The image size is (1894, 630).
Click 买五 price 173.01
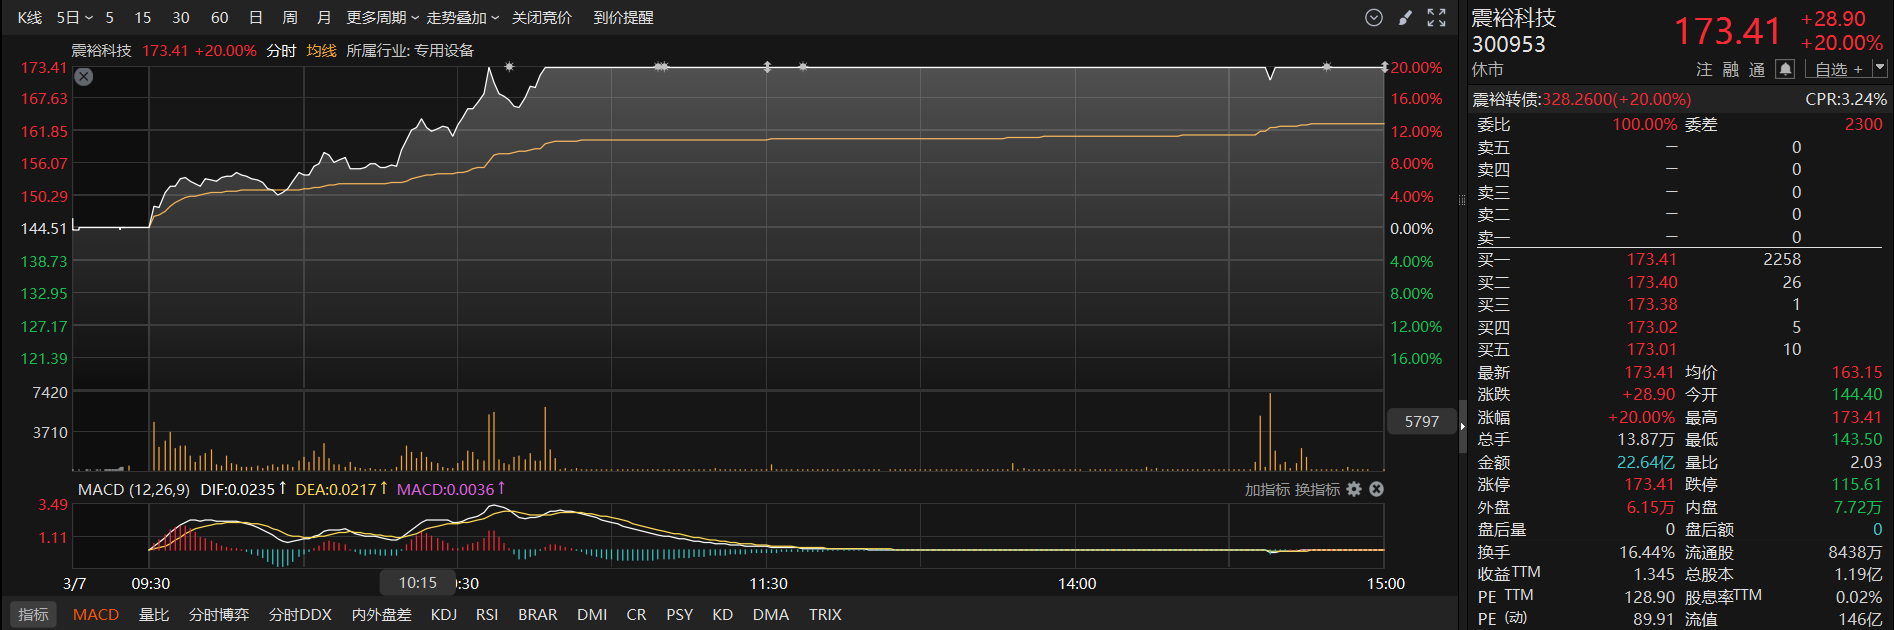[x=1652, y=349]
